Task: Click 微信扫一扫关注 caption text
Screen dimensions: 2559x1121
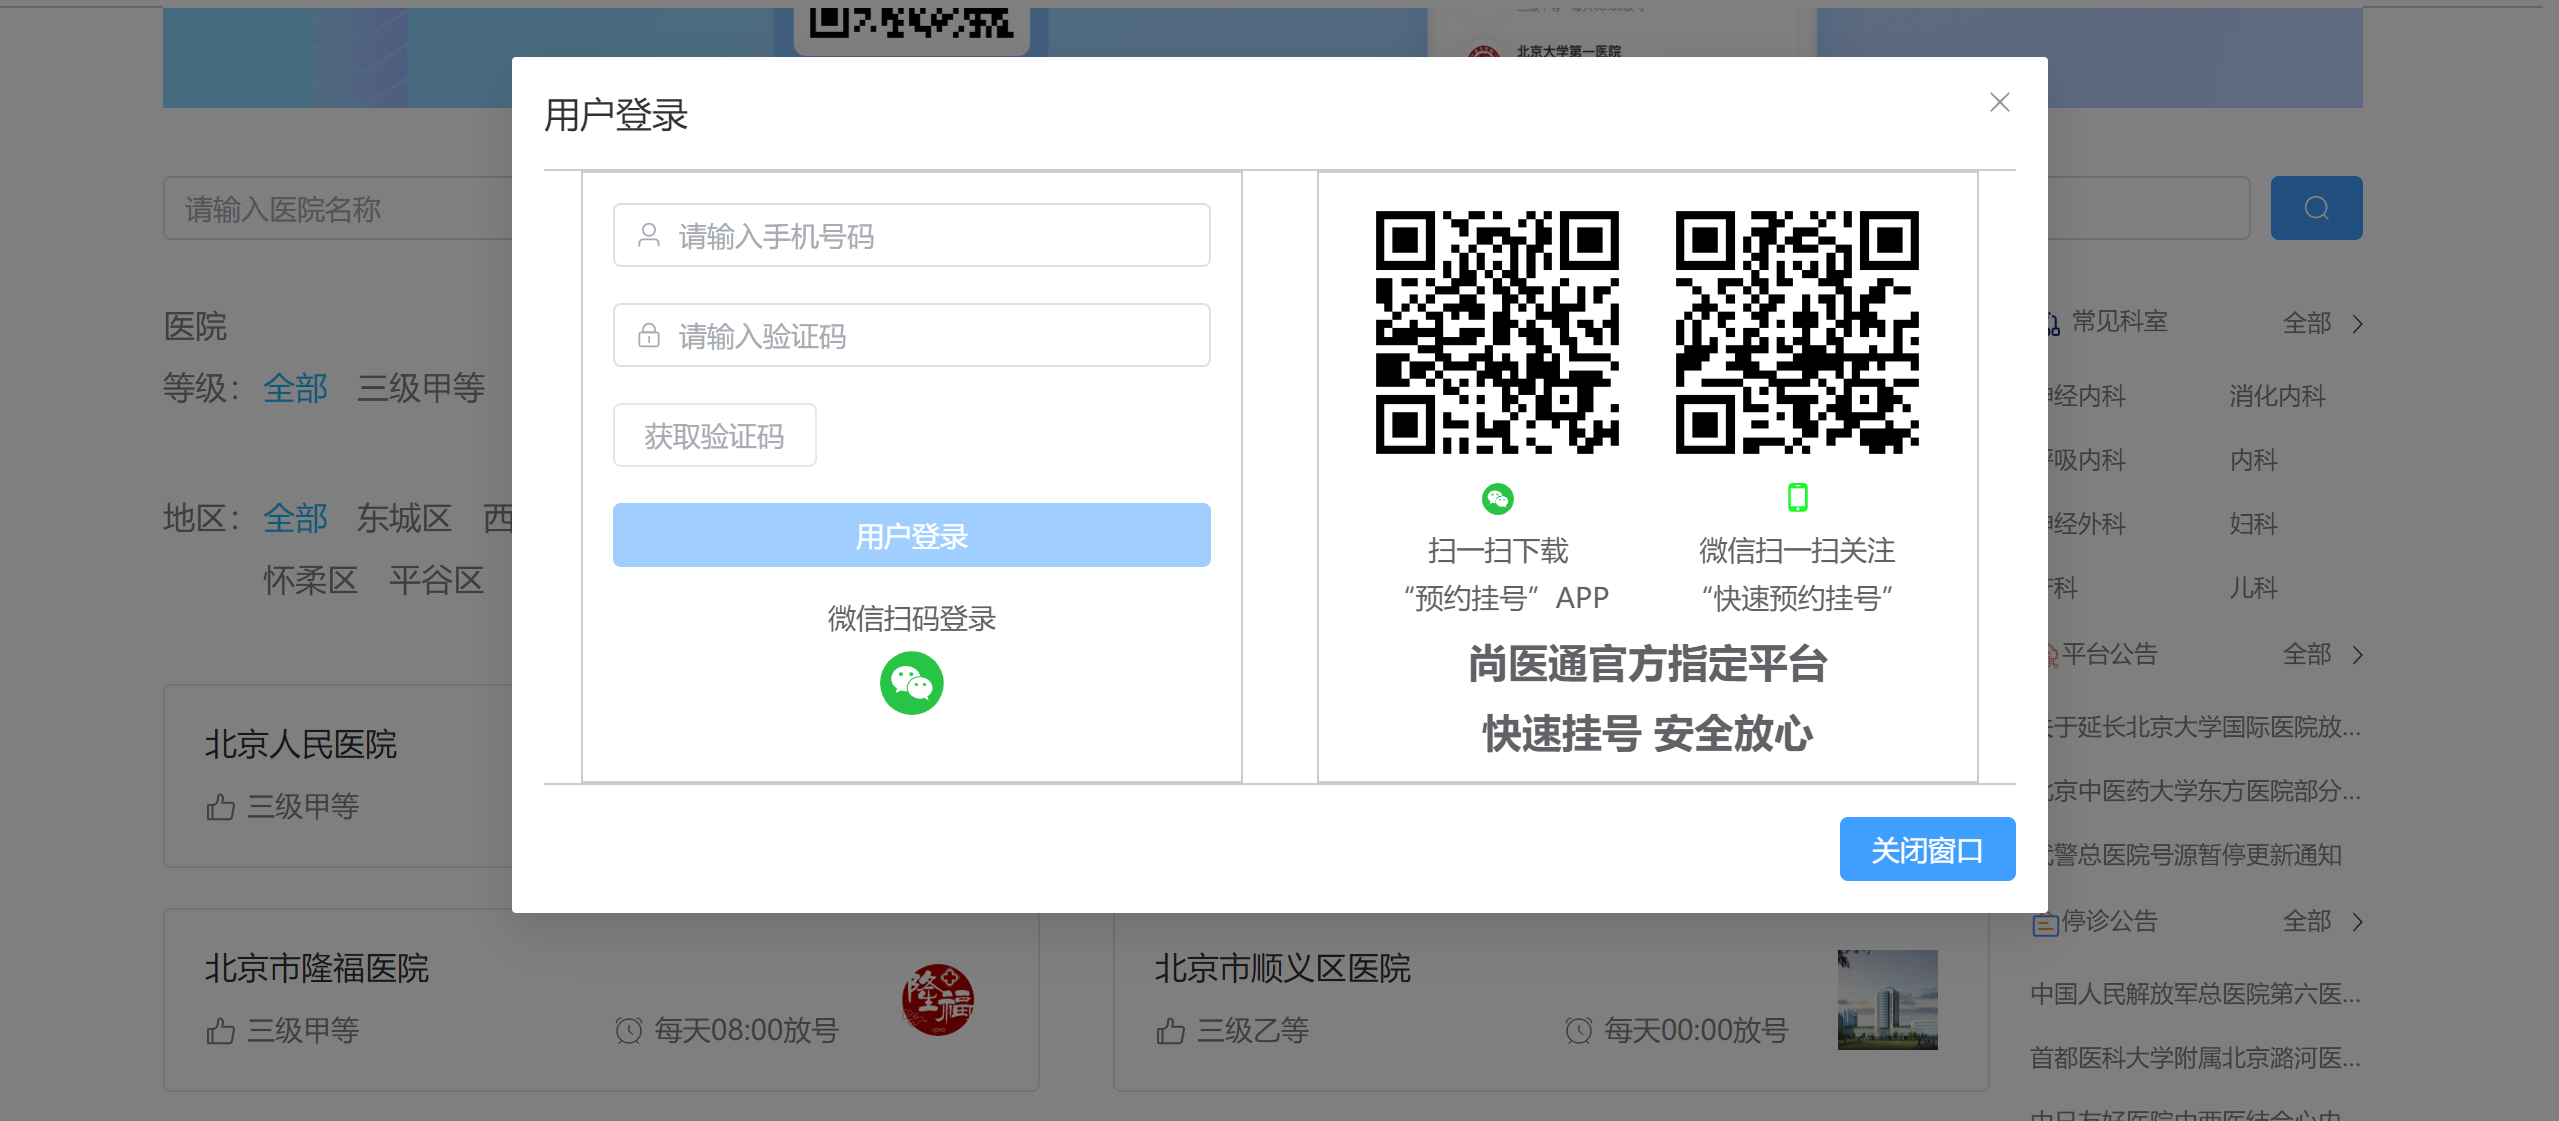Action: click(x=1797, y=550)
